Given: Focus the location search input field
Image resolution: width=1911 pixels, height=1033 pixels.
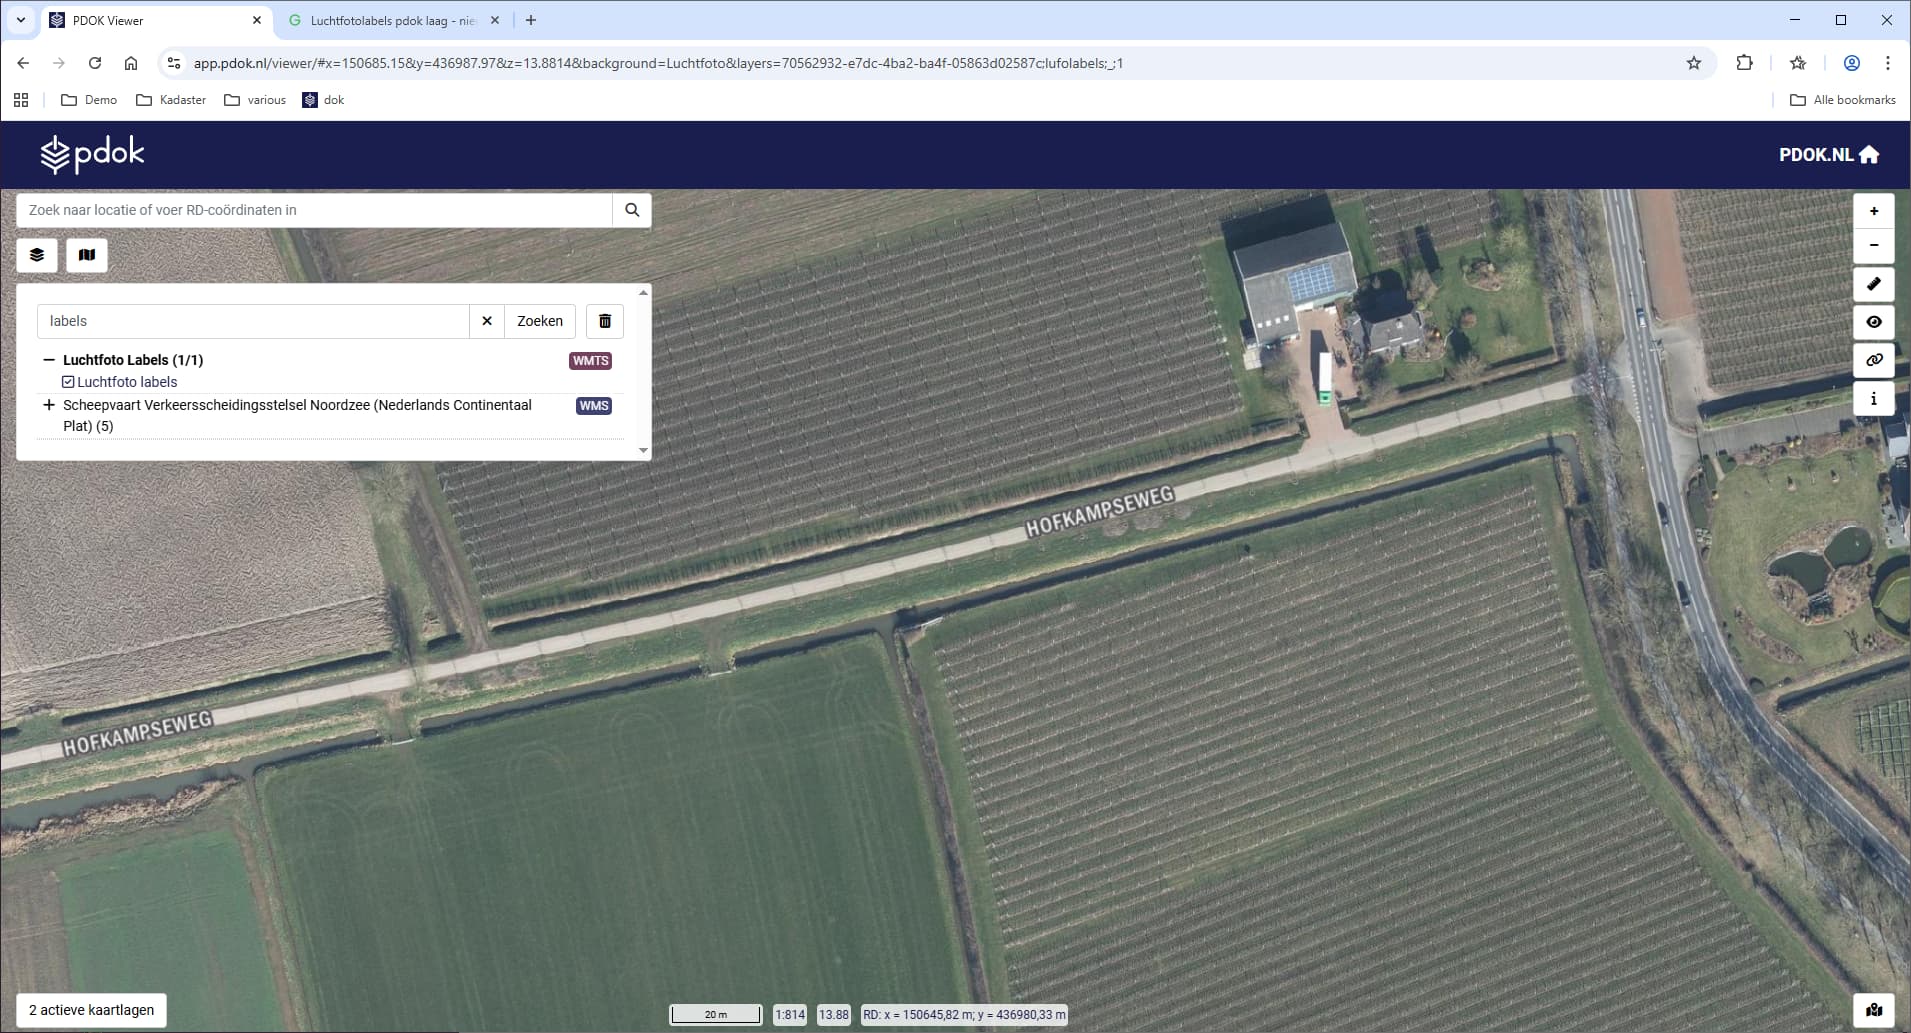Looking at the screenshot, I should (x=315, y=210).
